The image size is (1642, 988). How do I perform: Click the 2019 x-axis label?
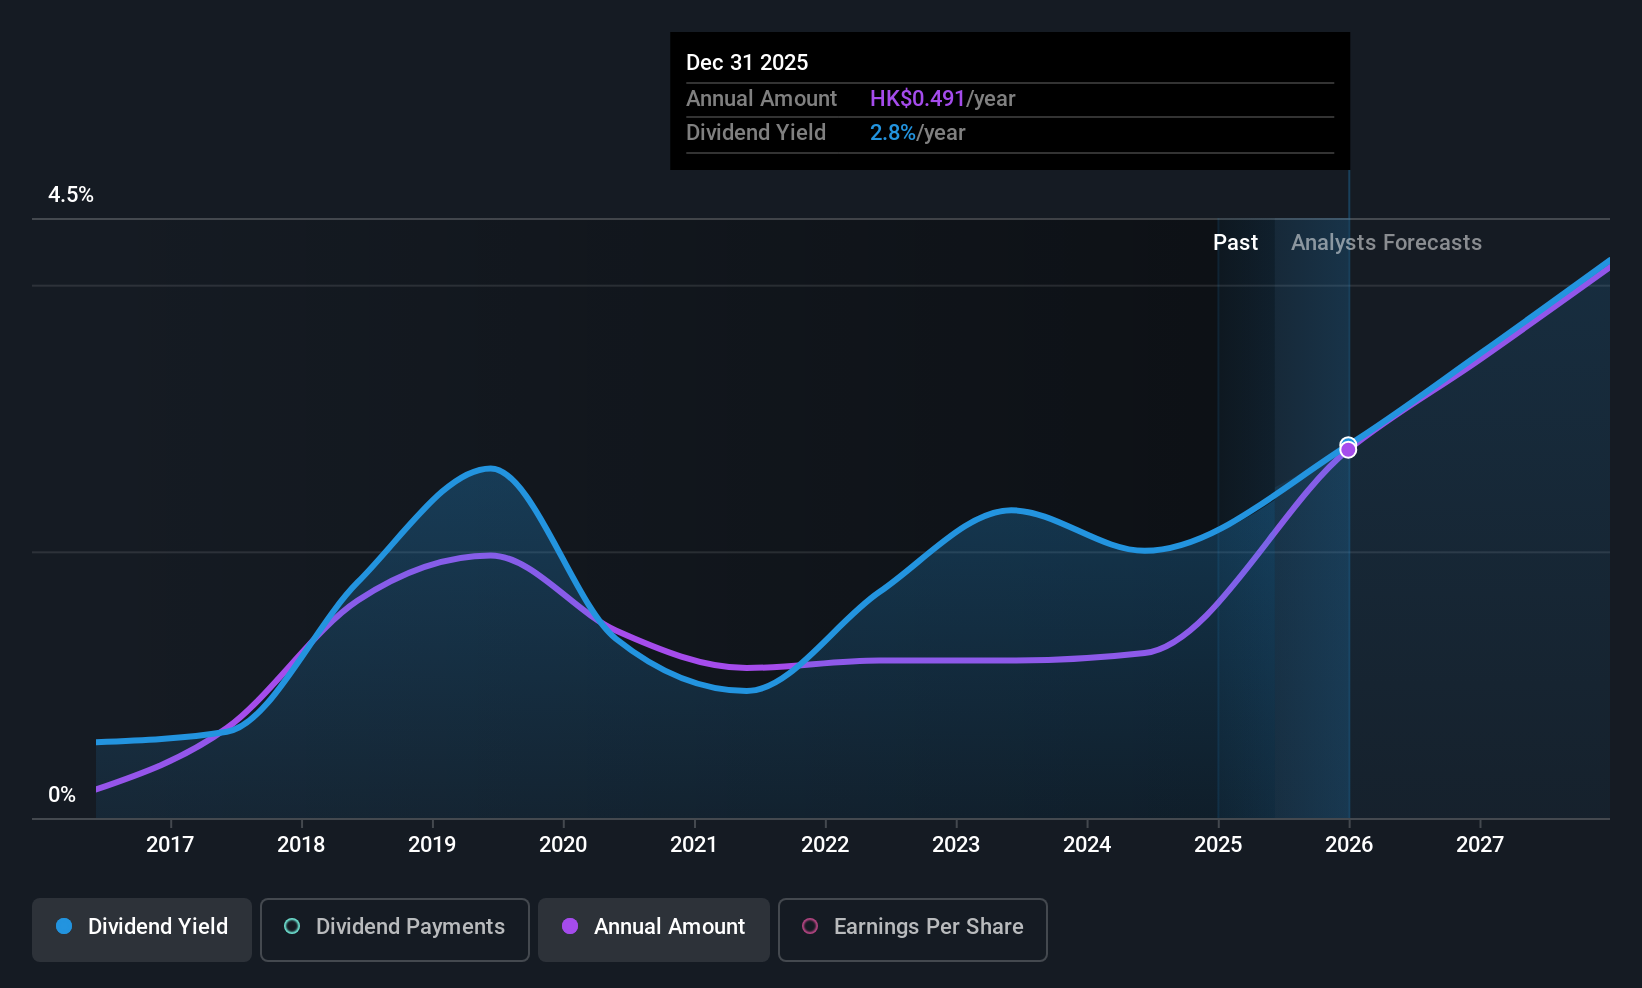pos(432,844)
